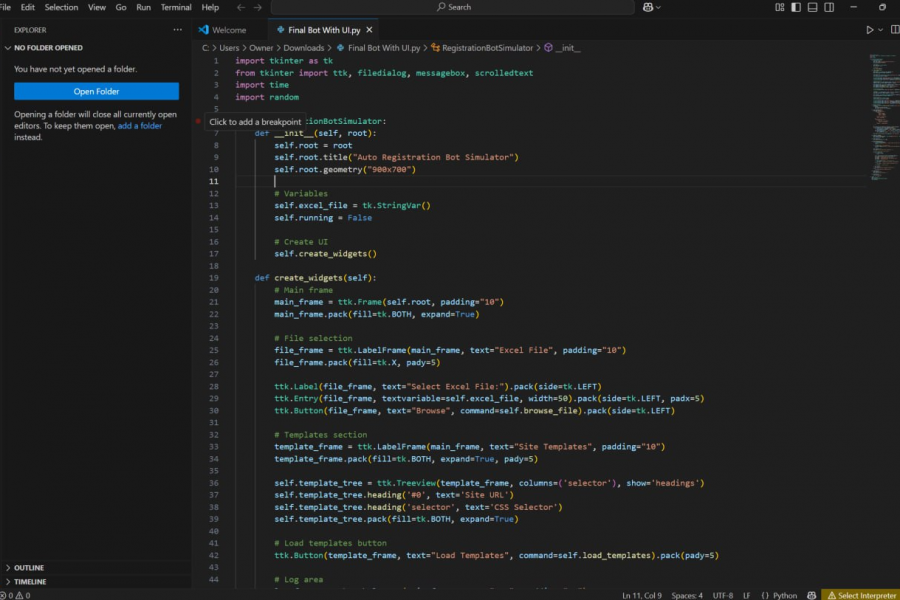The width and height of the screenshot is (900, 600).
Task: Click the split editor right icon
Action: click(x=893, y=30)
